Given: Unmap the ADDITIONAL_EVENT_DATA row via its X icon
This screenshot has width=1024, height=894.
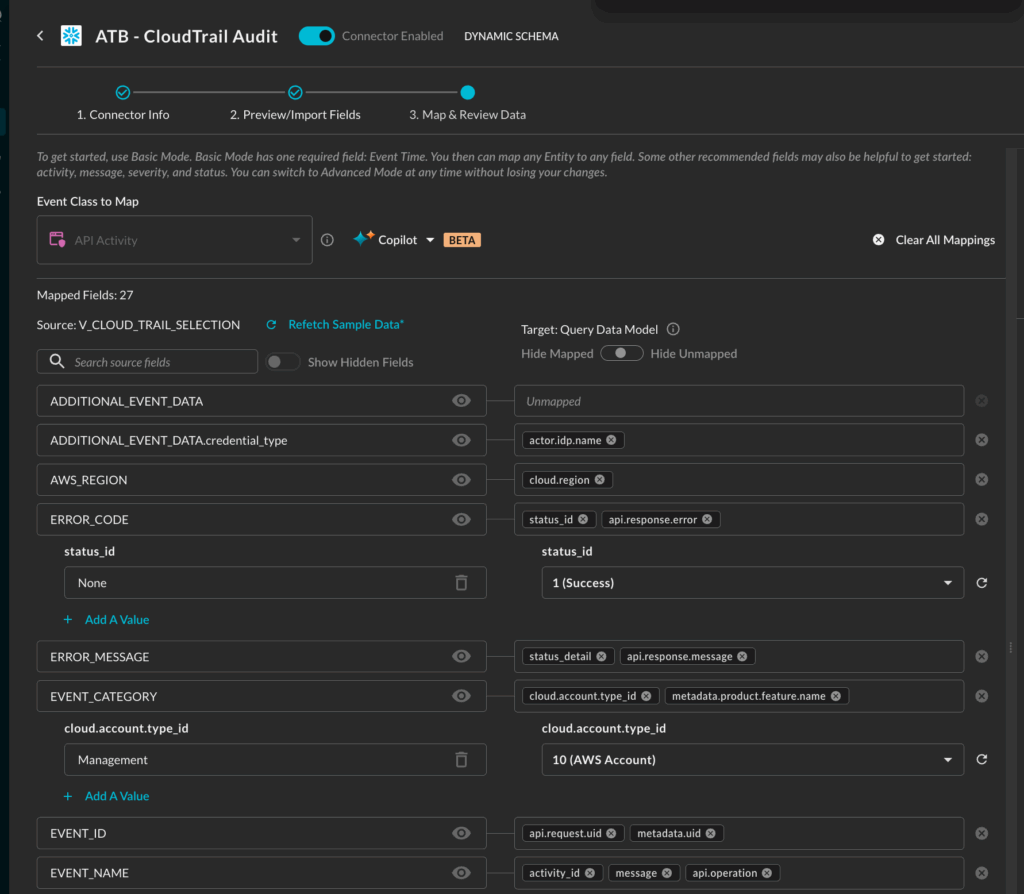Looking at the screenshot, I should click(x=981, y=400).
